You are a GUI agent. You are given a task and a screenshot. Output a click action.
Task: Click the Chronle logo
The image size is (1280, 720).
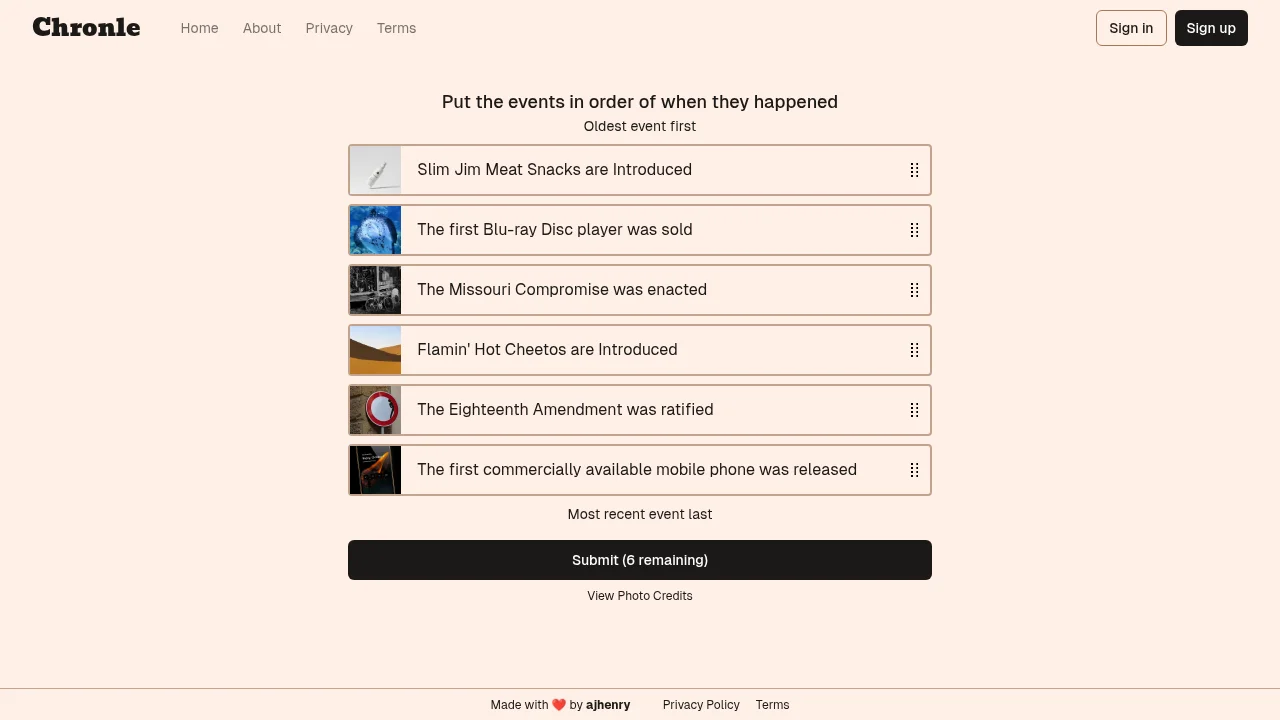86,28
